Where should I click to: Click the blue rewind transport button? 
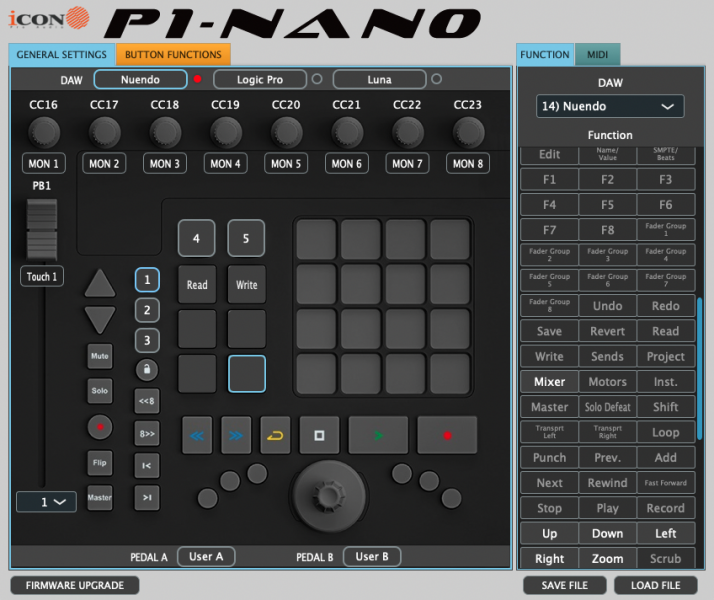[x=197, y=435]
